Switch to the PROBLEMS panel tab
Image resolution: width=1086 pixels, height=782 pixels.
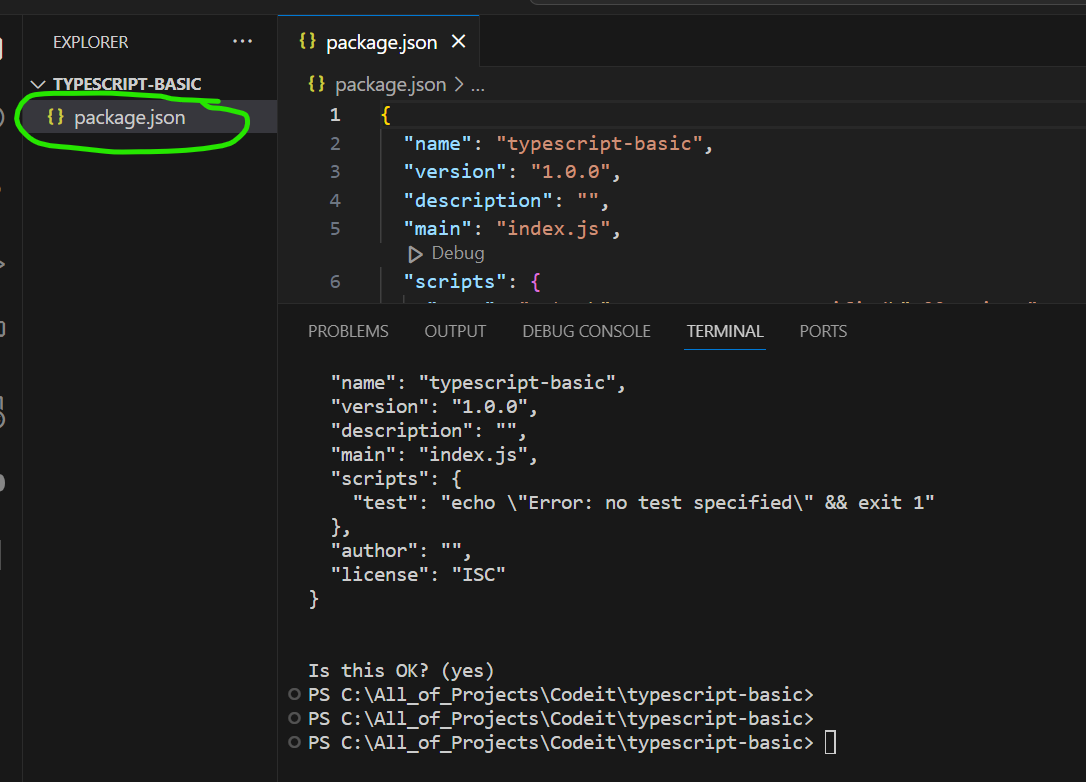pos(348,331)
